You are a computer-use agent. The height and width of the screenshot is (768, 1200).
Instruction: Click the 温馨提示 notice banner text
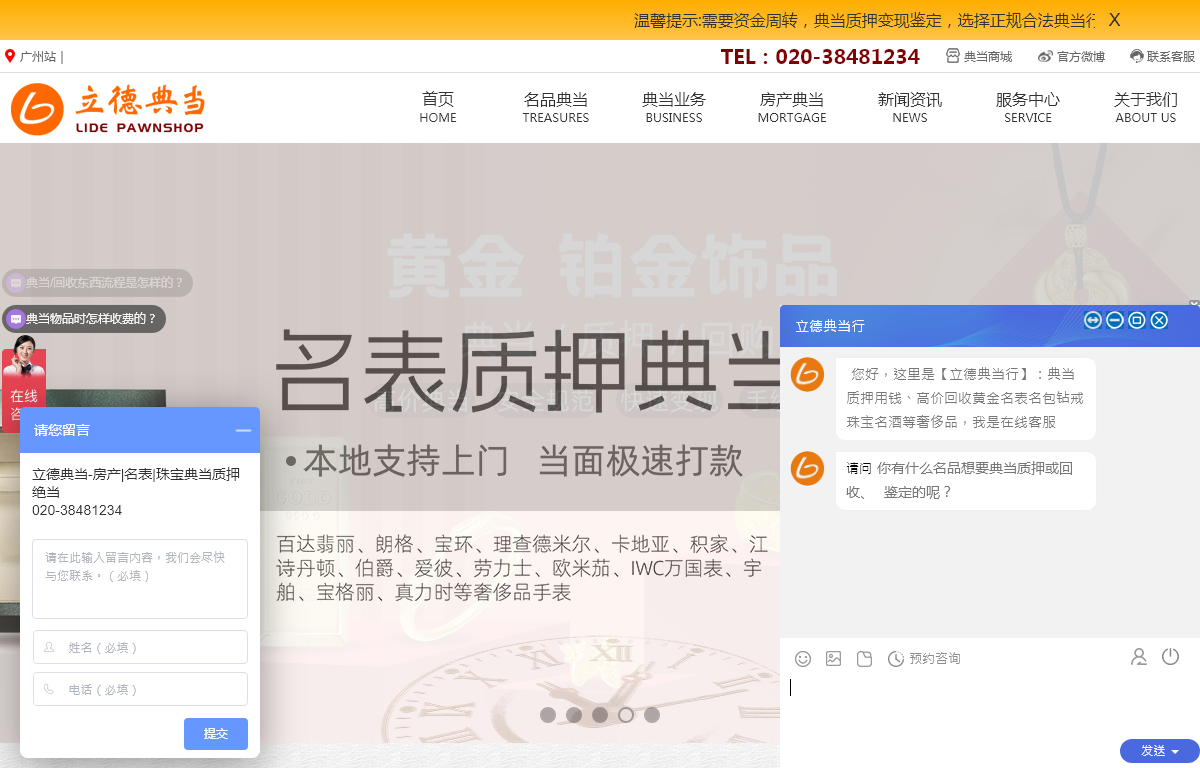[864, 20]
